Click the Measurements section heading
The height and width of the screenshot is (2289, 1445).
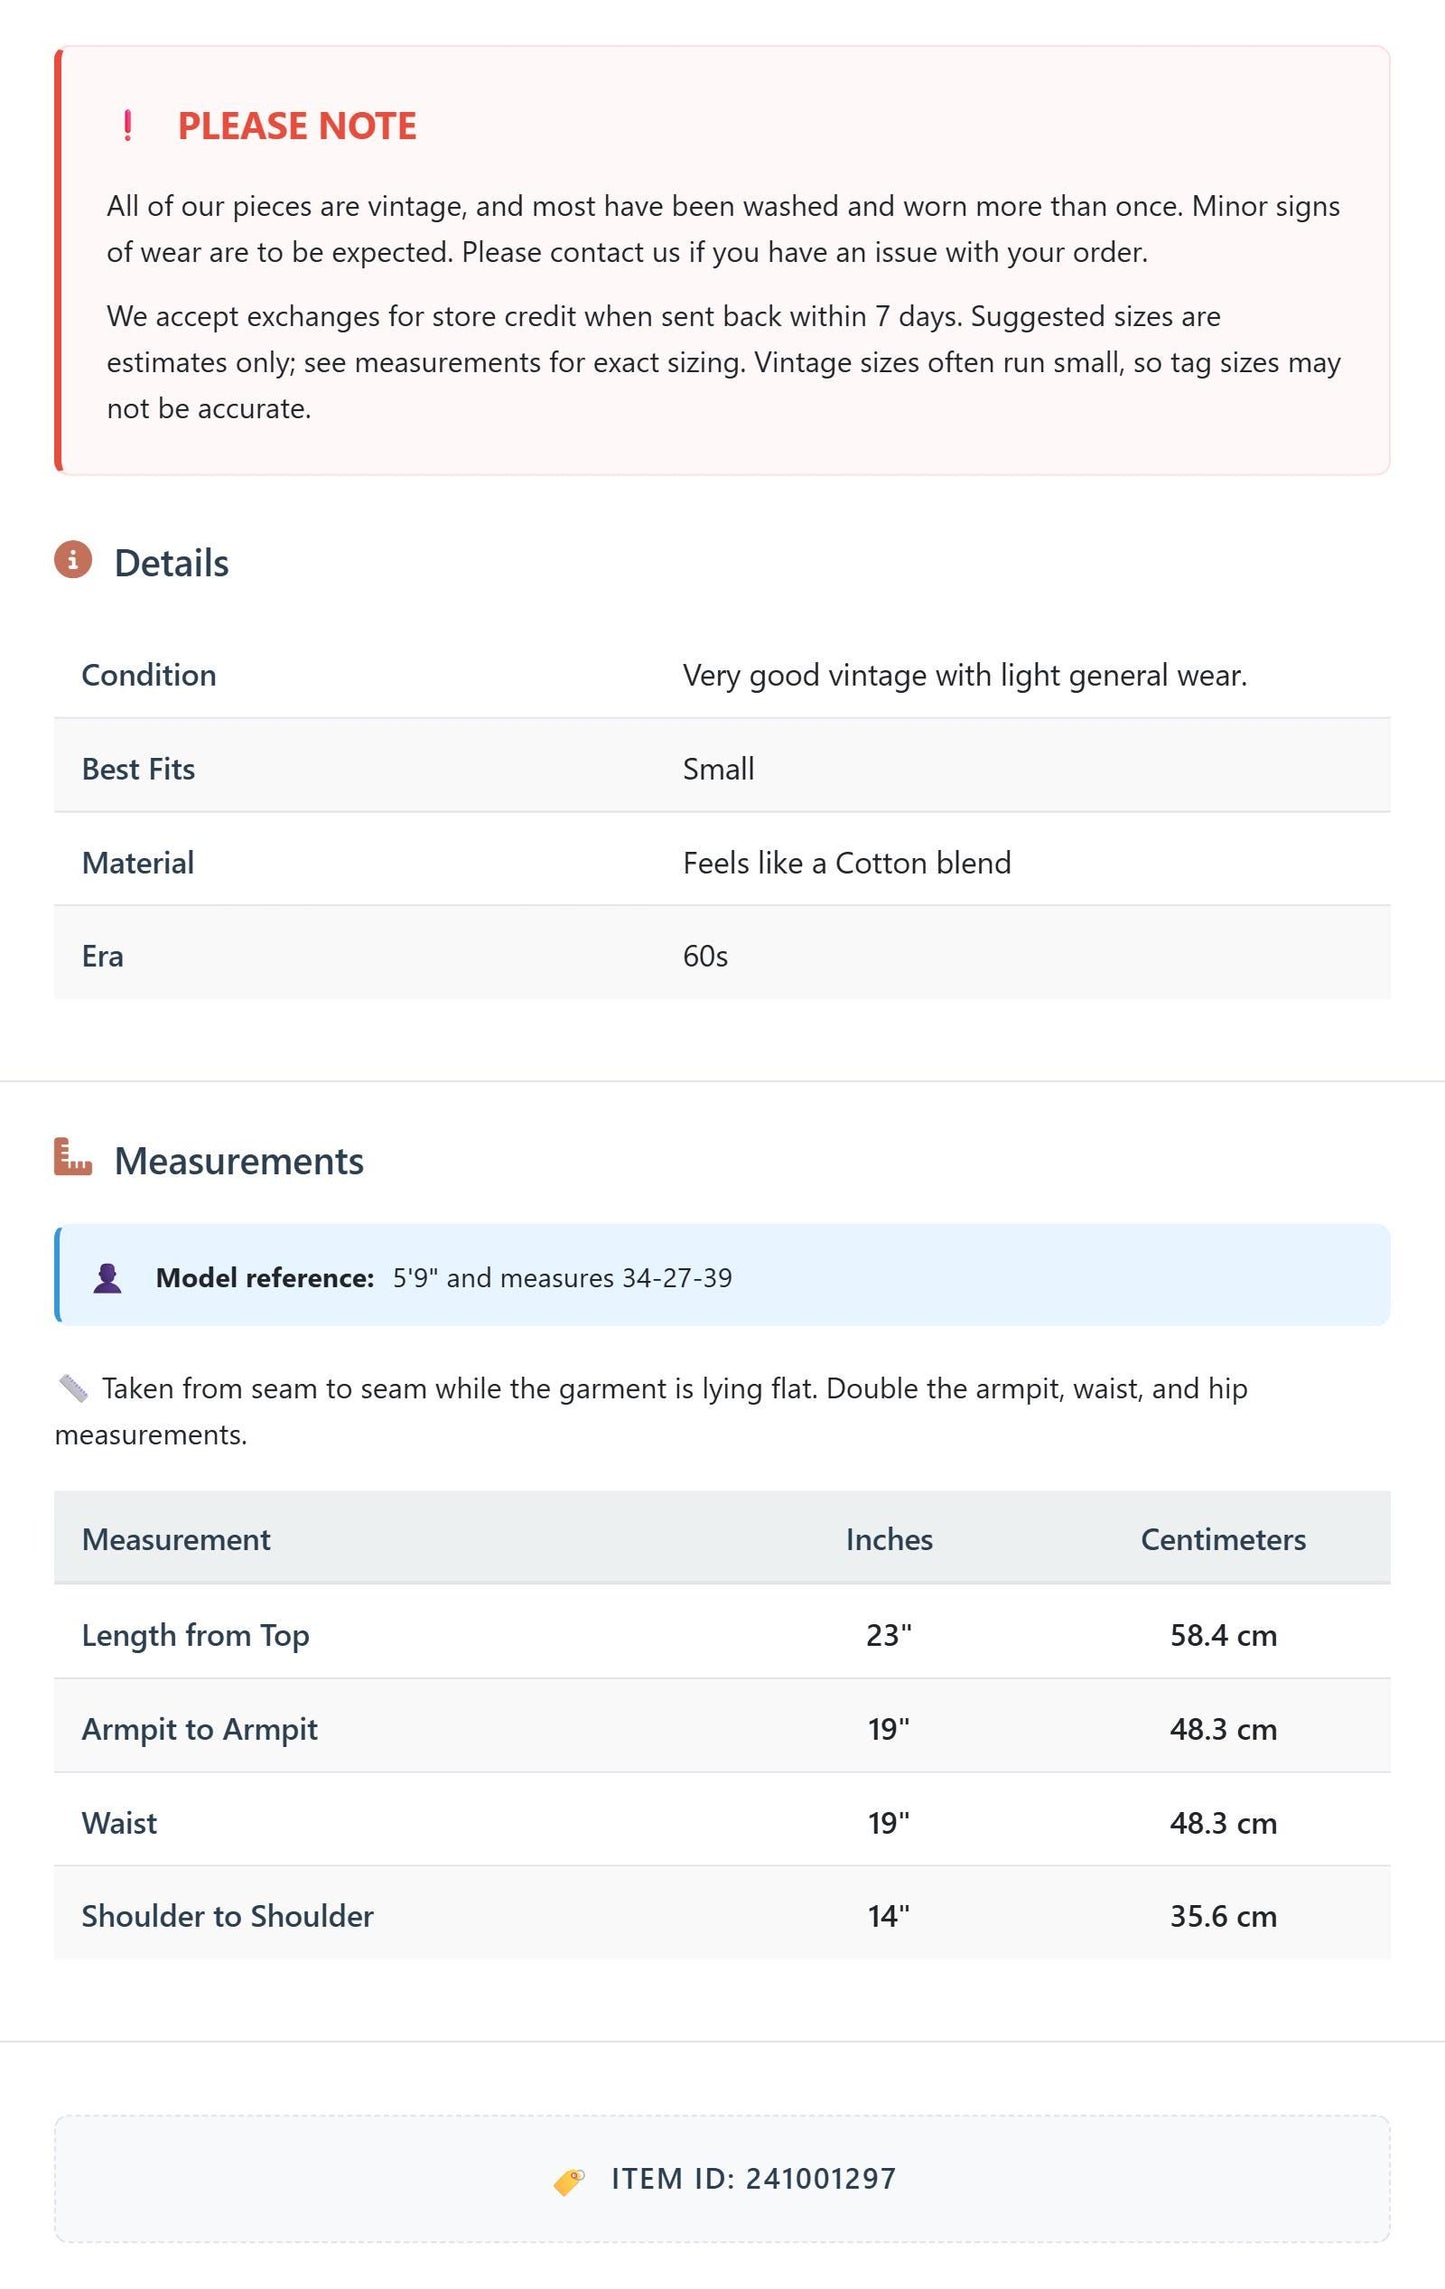tap(239, 1161)
